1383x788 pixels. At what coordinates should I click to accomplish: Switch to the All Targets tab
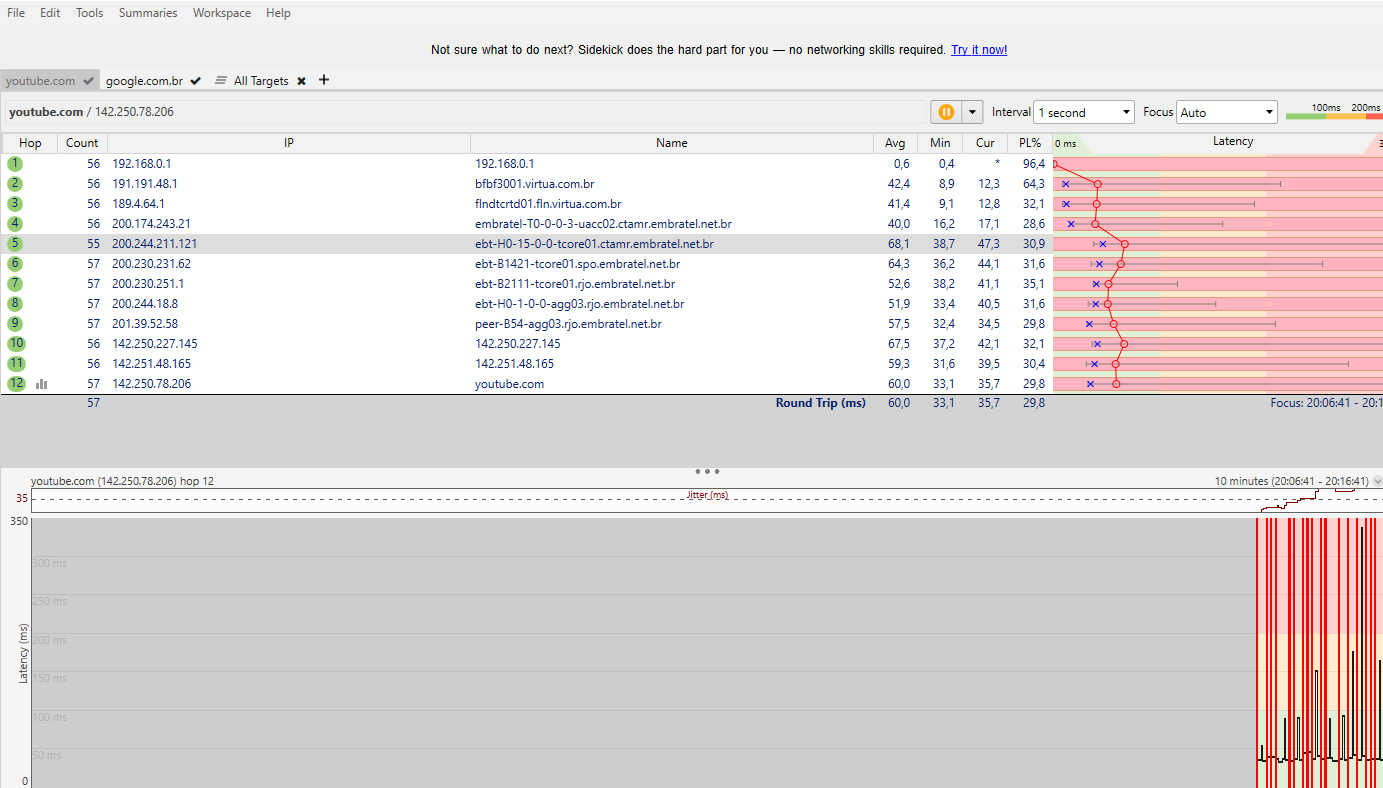pos(261,81)
